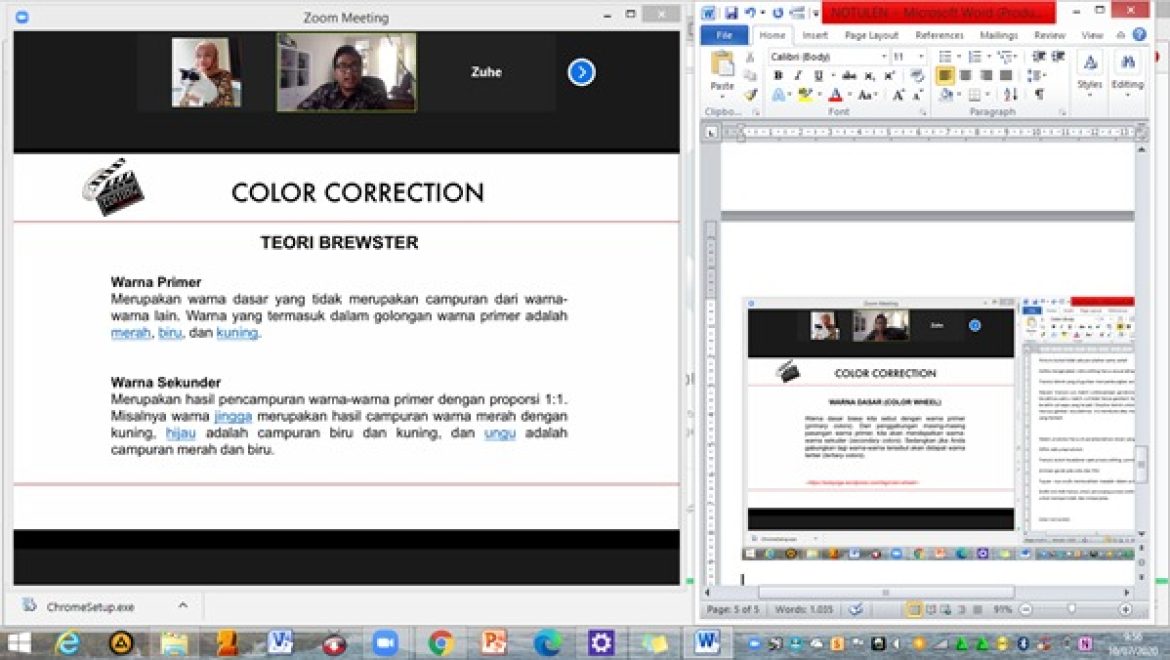
Task: Click the sort icon in the Paragraph group
Action: pos(1012,94)
